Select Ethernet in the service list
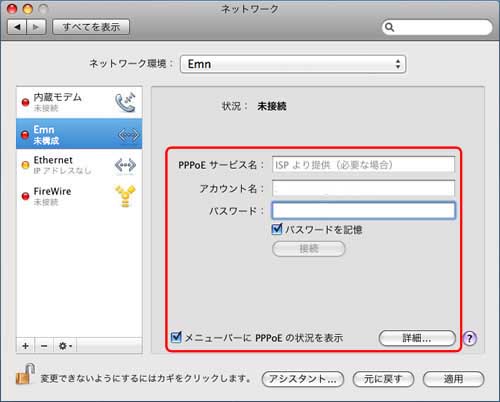Screen dimensions: 500x402 tap(79, 165)
